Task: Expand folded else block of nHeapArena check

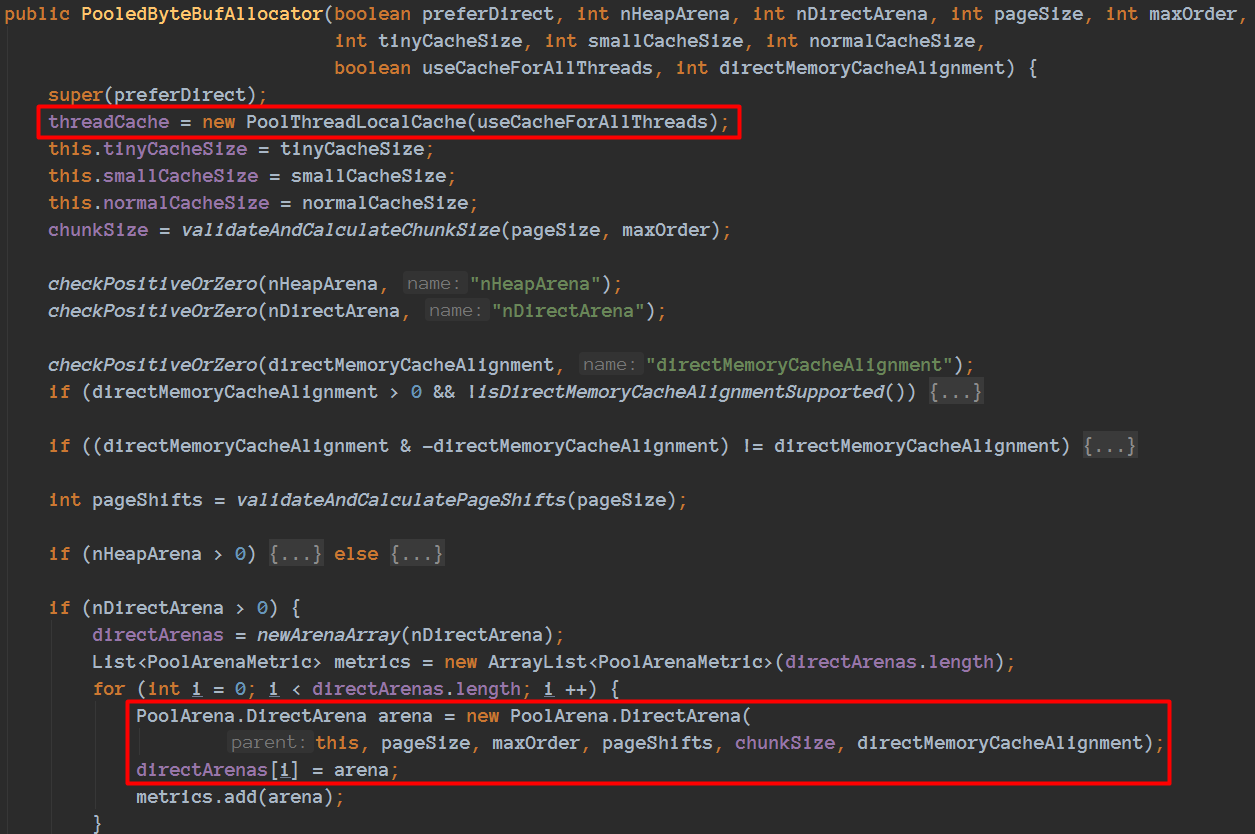Action: click(x=417, y=554)
